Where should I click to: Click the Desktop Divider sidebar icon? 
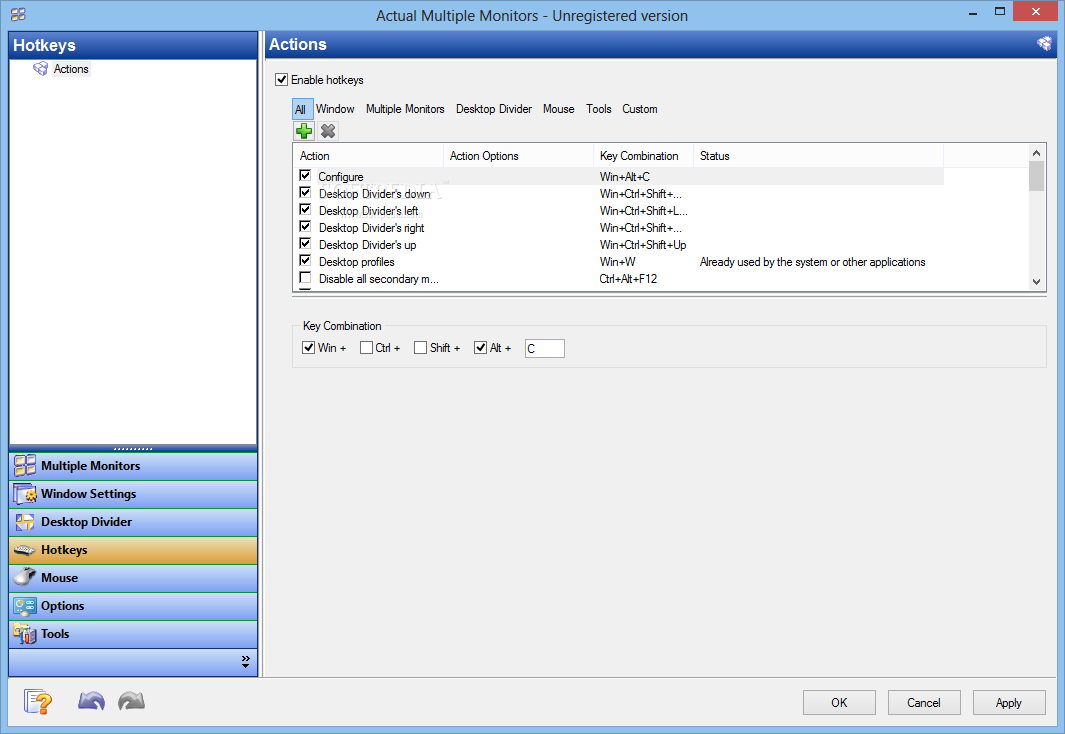click(25, 521)
